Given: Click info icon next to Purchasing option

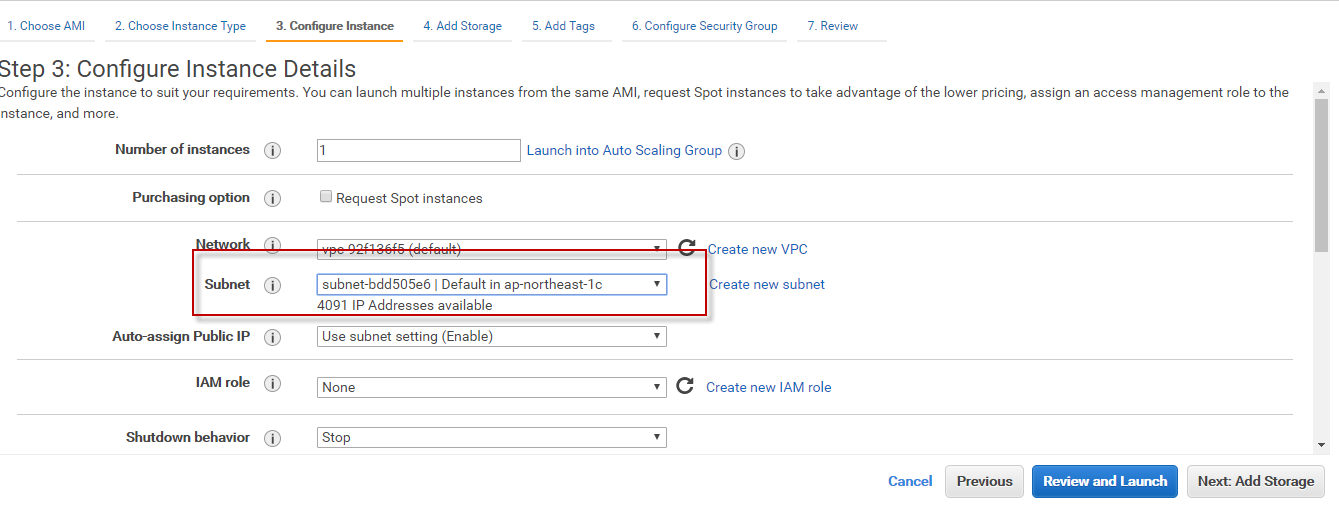Looking at the screenshot, I should [272, 199].
